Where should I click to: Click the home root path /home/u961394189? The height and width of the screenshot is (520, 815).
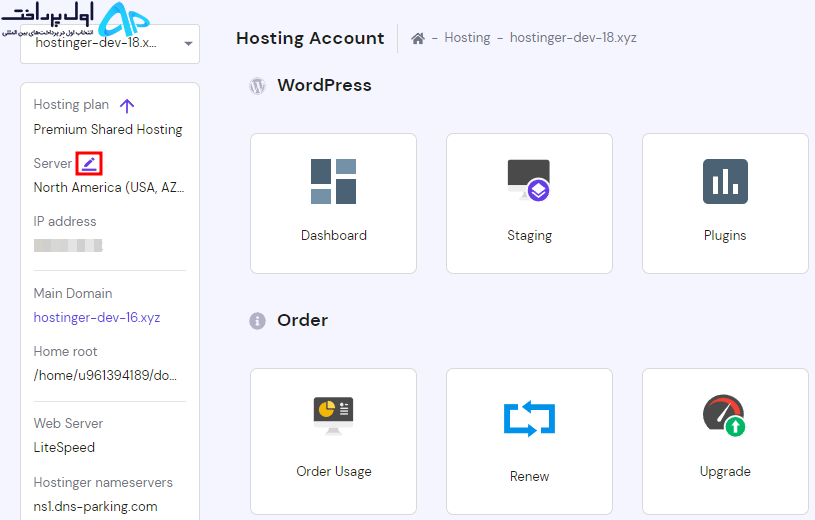105,375
